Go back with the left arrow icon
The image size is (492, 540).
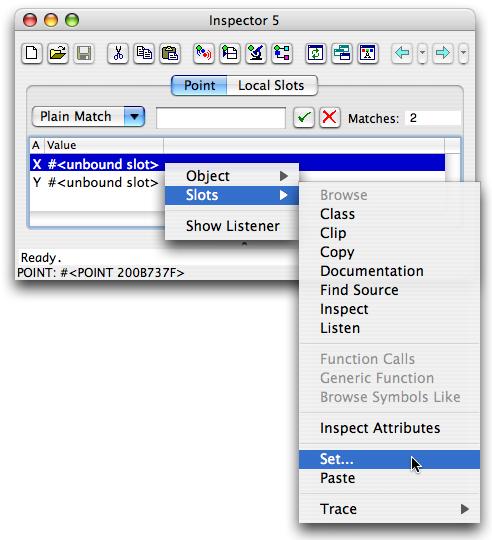pyautogui.click(x=402, y=53)
